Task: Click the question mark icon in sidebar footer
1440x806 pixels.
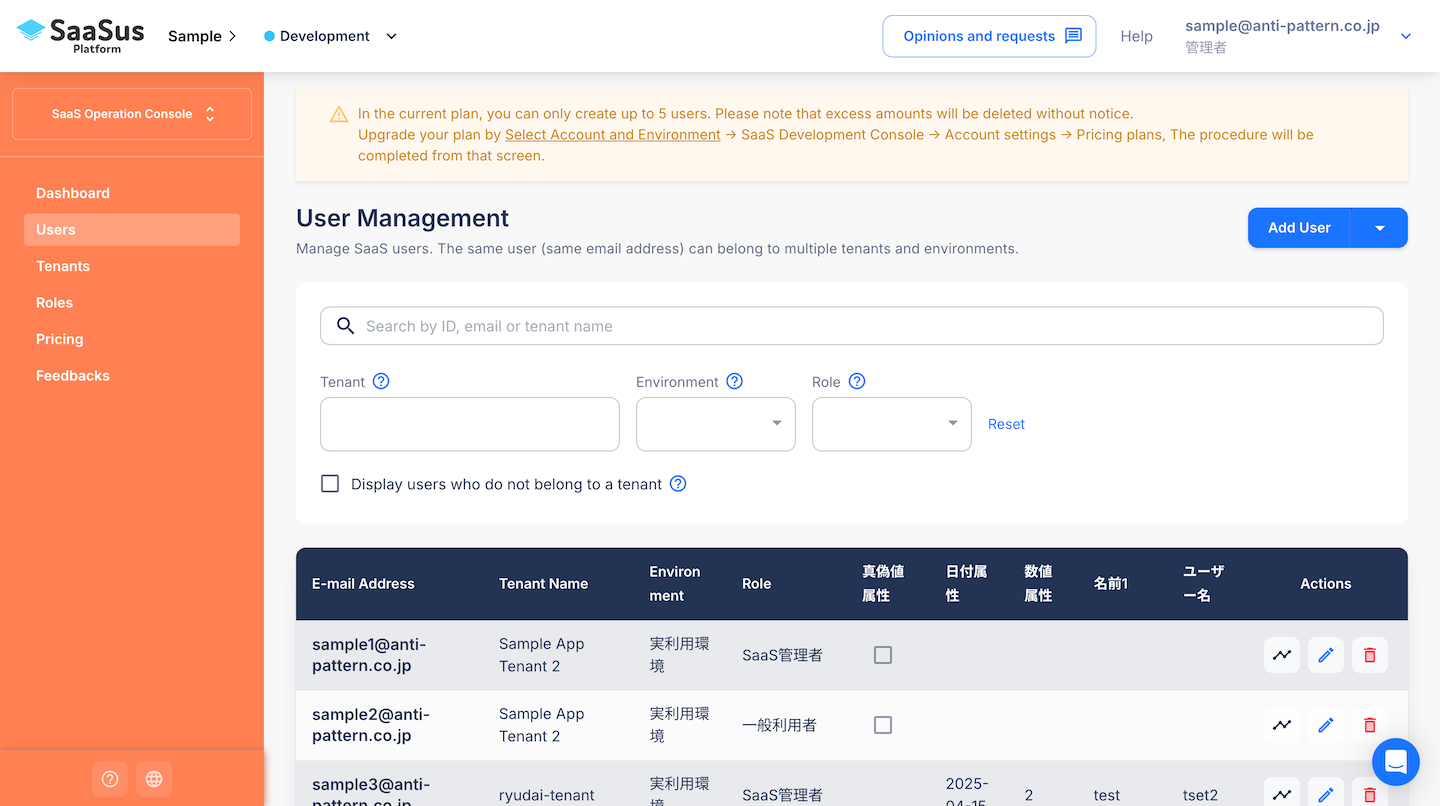Action: pyautogui.click(x=110, y=779)
